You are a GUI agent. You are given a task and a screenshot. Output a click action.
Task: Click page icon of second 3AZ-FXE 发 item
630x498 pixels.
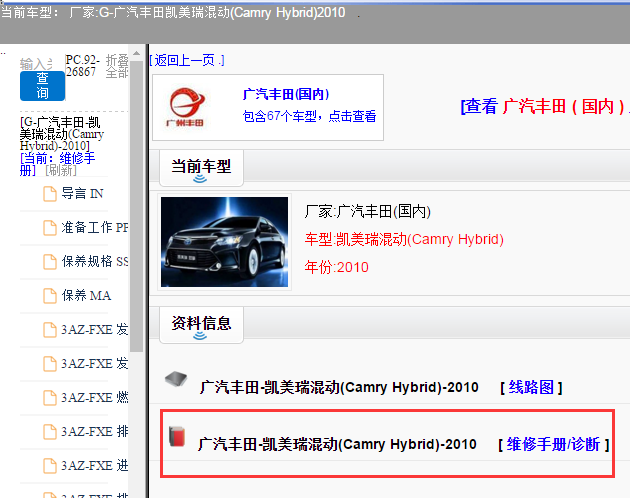50,364
